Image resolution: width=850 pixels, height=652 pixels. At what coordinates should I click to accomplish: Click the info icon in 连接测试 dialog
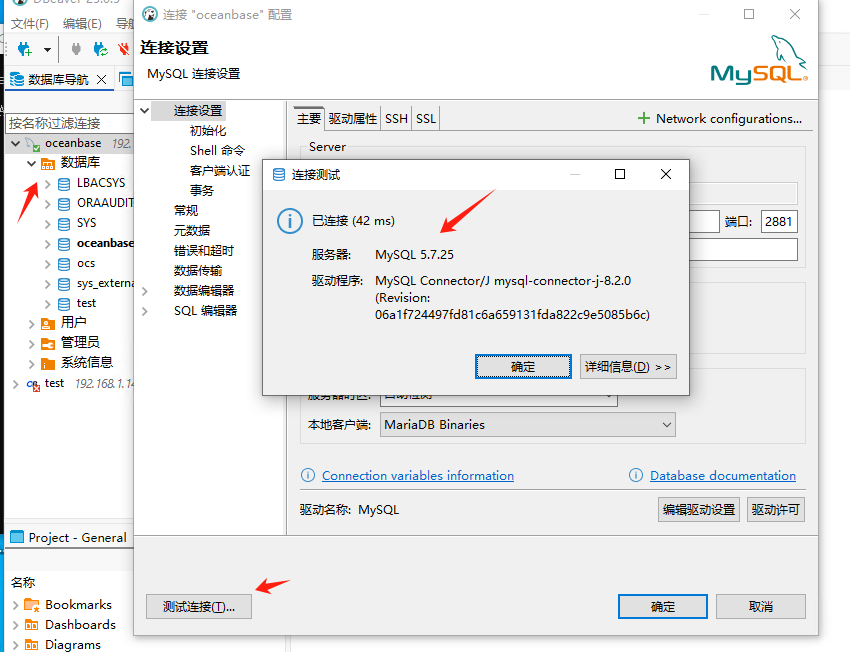click(289, 221)
